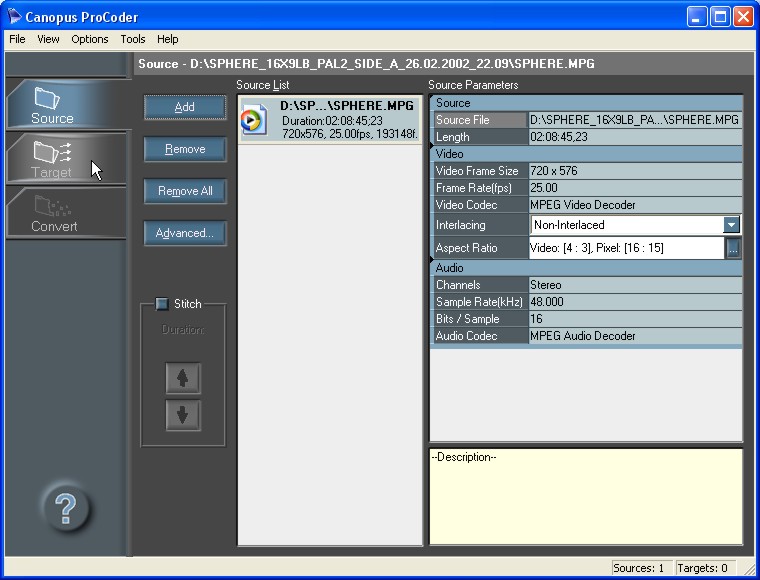Collapse the Video section header
The height and width of the screenshot is (580, 760).
[x=586, y=154]
